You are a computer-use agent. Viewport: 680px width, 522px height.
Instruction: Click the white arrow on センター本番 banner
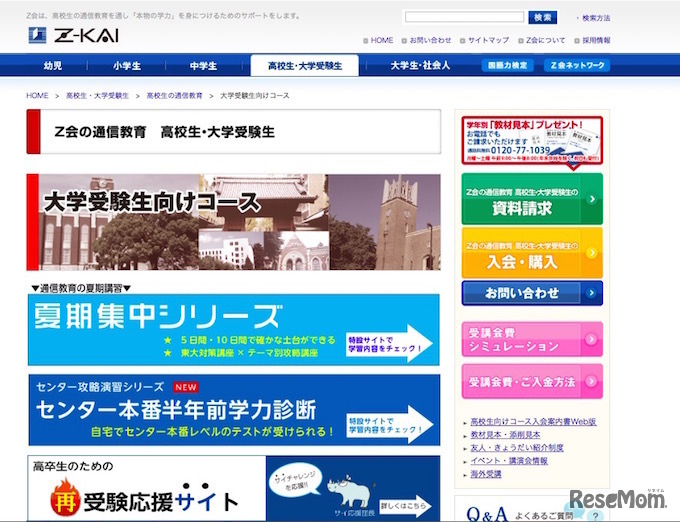pyautogui.click(x=390, y=424)
